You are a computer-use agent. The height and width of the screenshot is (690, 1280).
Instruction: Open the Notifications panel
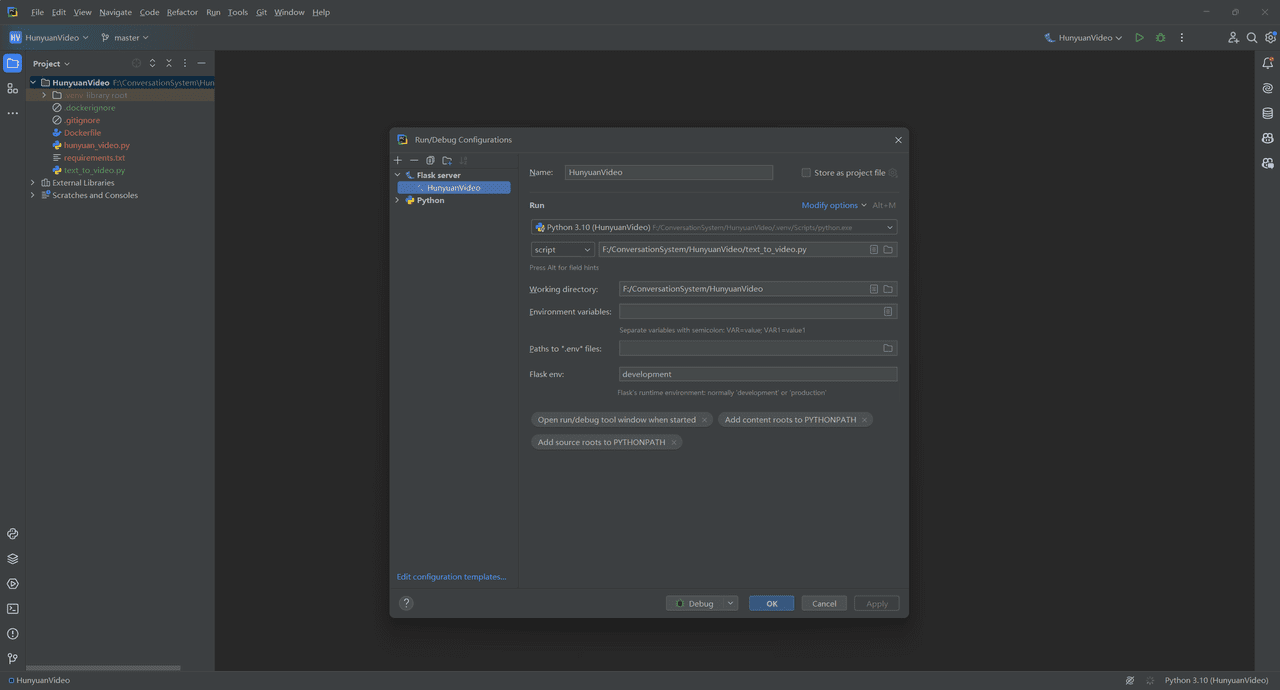click(x=1267, y=63)
